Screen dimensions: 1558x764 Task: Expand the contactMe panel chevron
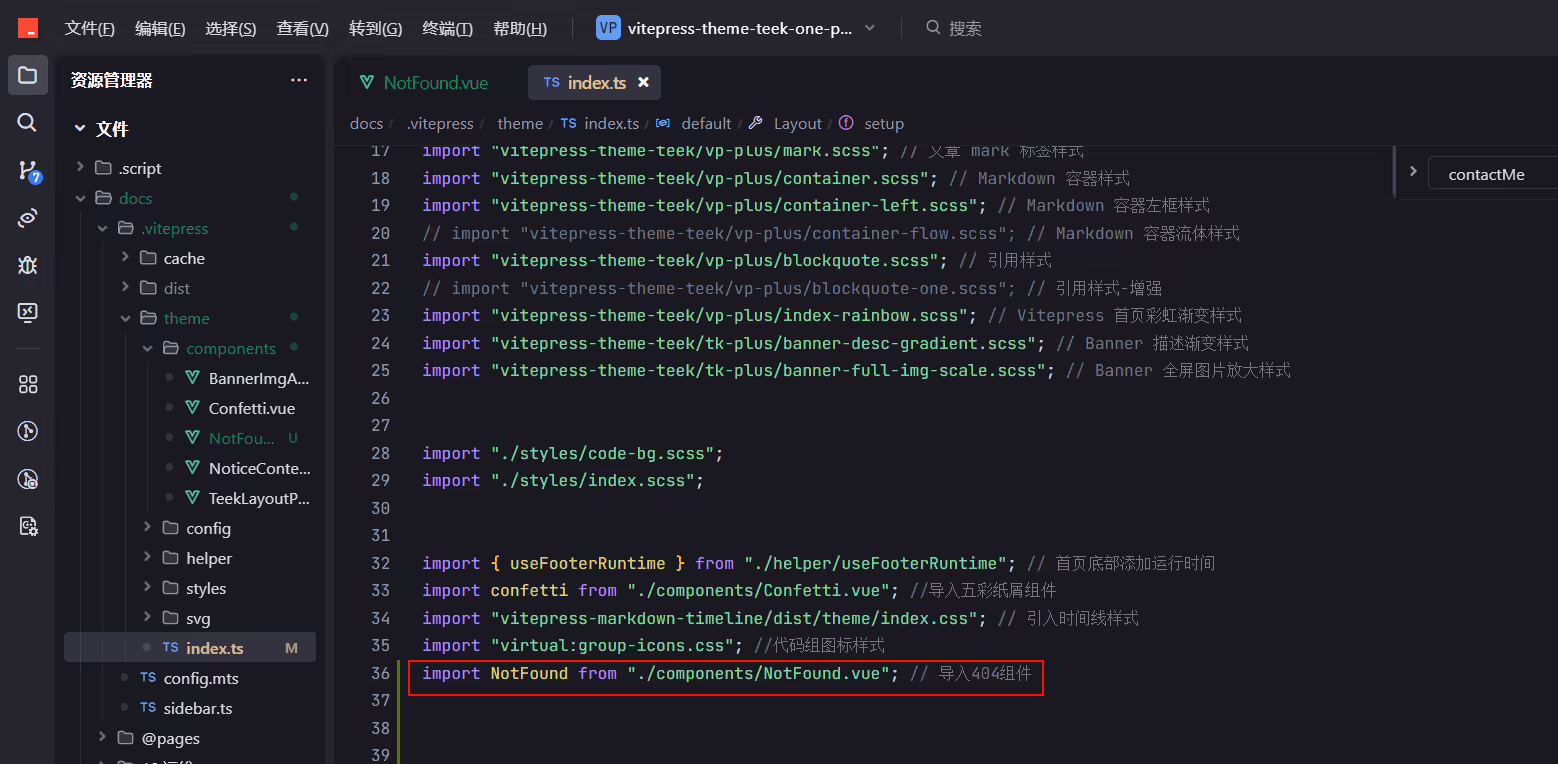click(x=1413, y=171)
